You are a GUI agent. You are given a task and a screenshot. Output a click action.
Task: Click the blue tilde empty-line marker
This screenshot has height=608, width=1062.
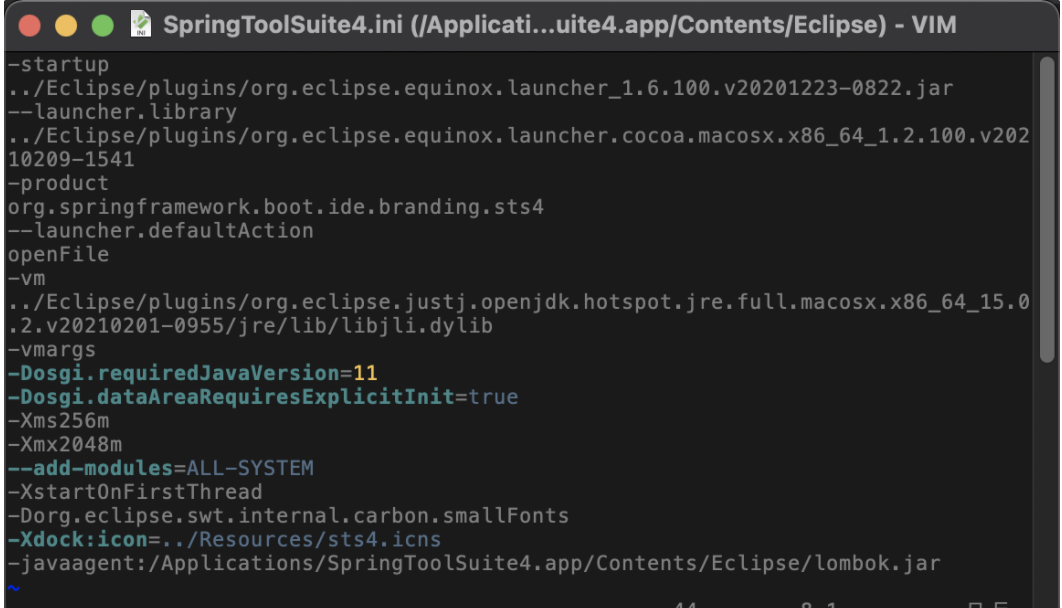click(14, 588)
